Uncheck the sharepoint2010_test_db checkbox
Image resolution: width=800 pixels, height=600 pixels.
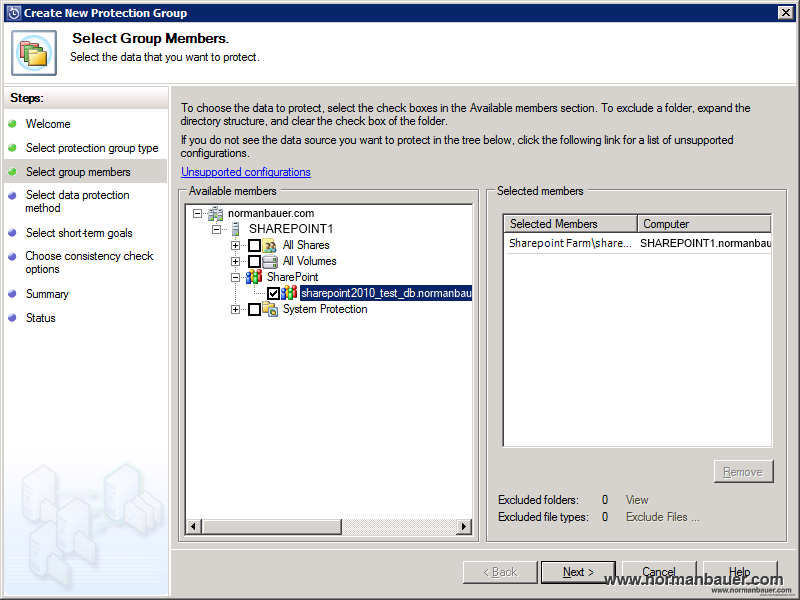pos(273,293)
